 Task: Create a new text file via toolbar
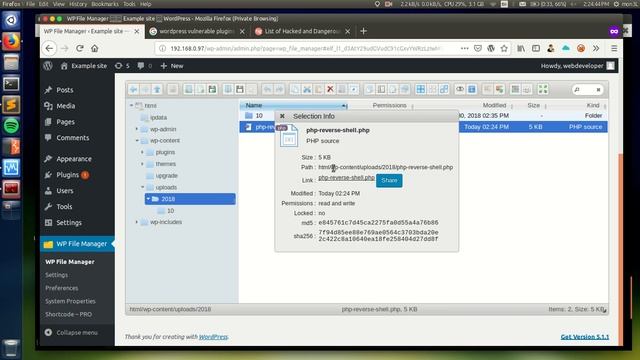point(200,89)
